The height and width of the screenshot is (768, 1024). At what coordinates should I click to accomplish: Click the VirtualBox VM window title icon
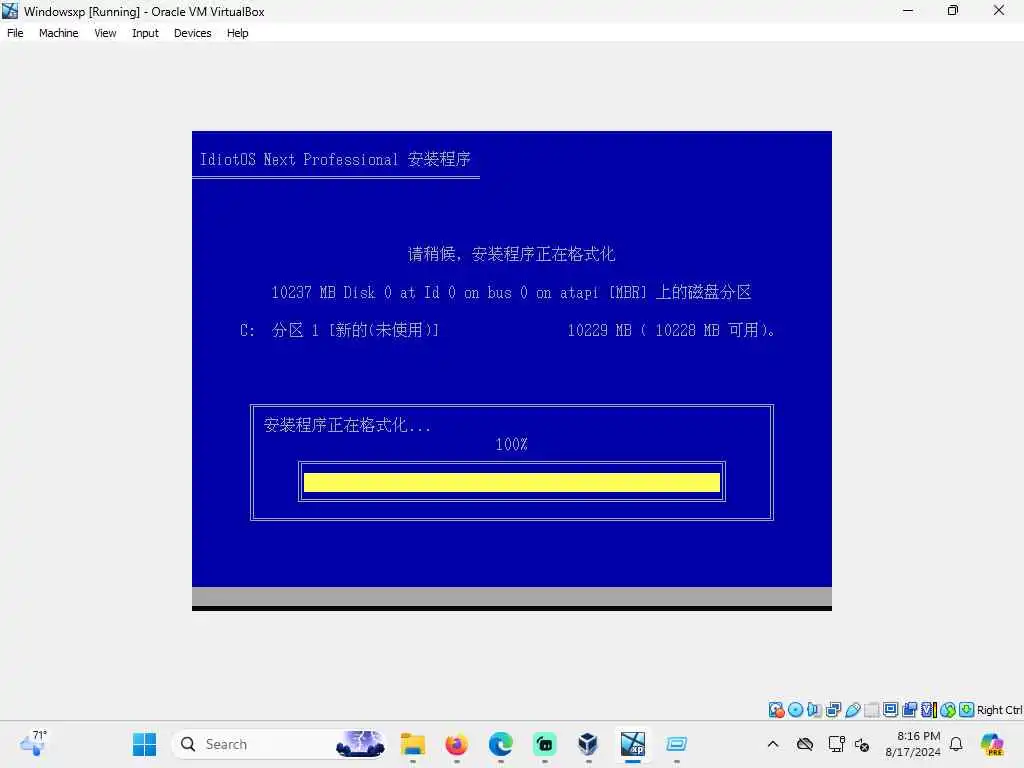[x=10, y=11]
